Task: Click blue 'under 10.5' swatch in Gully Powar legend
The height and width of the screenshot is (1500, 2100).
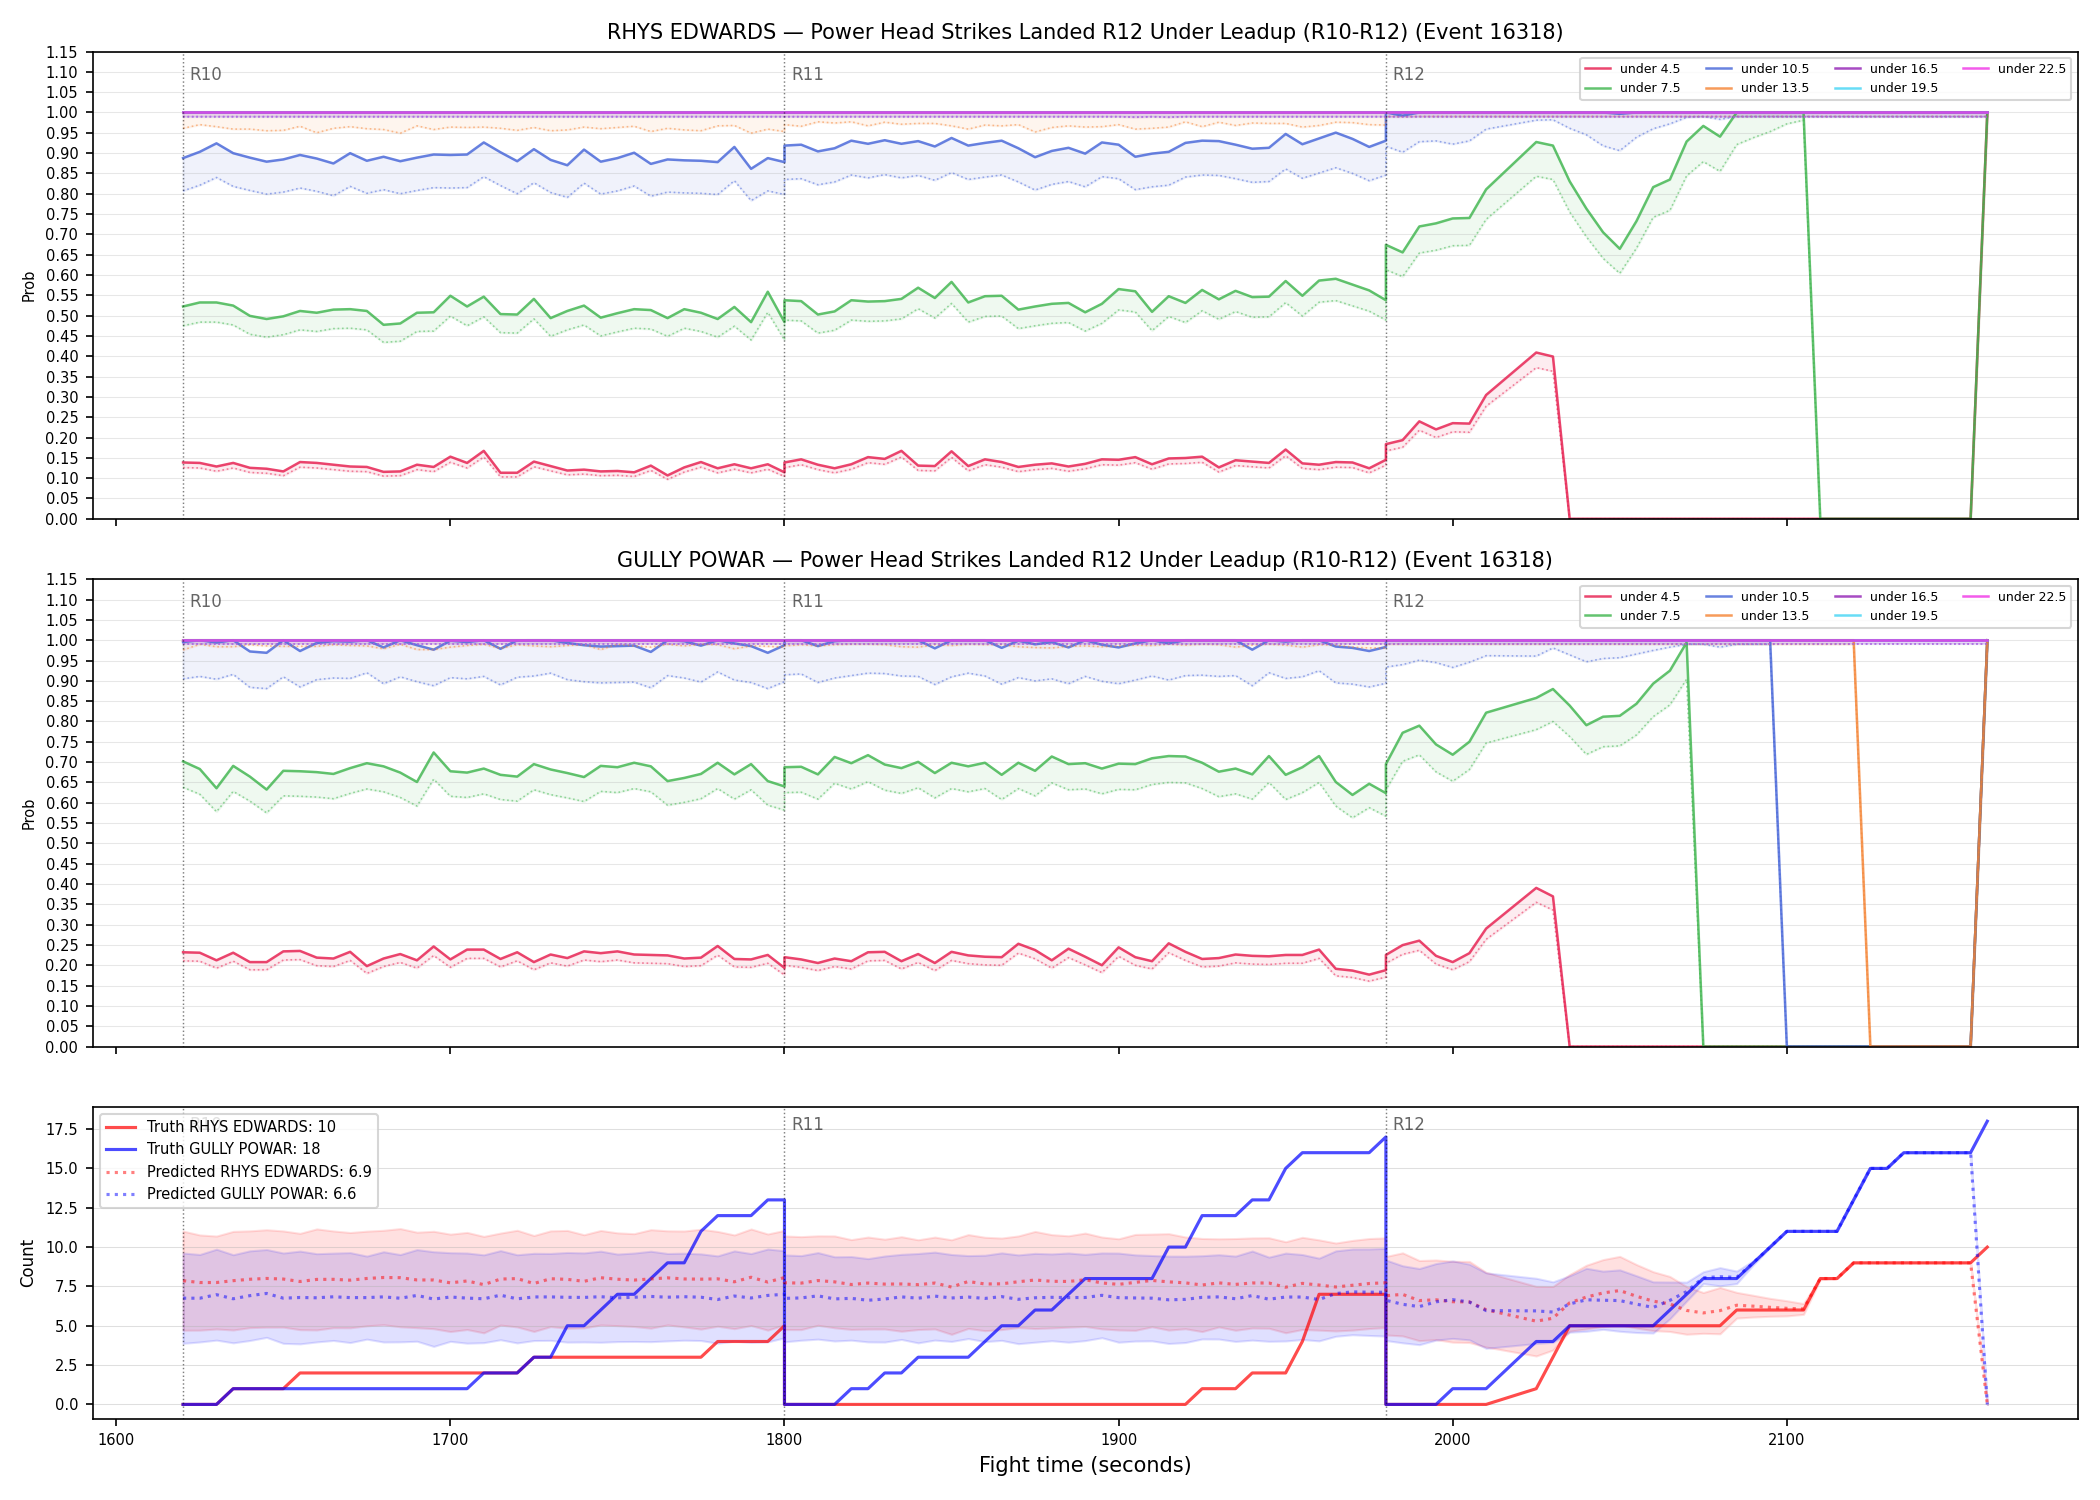Action: coord(1719,597)
